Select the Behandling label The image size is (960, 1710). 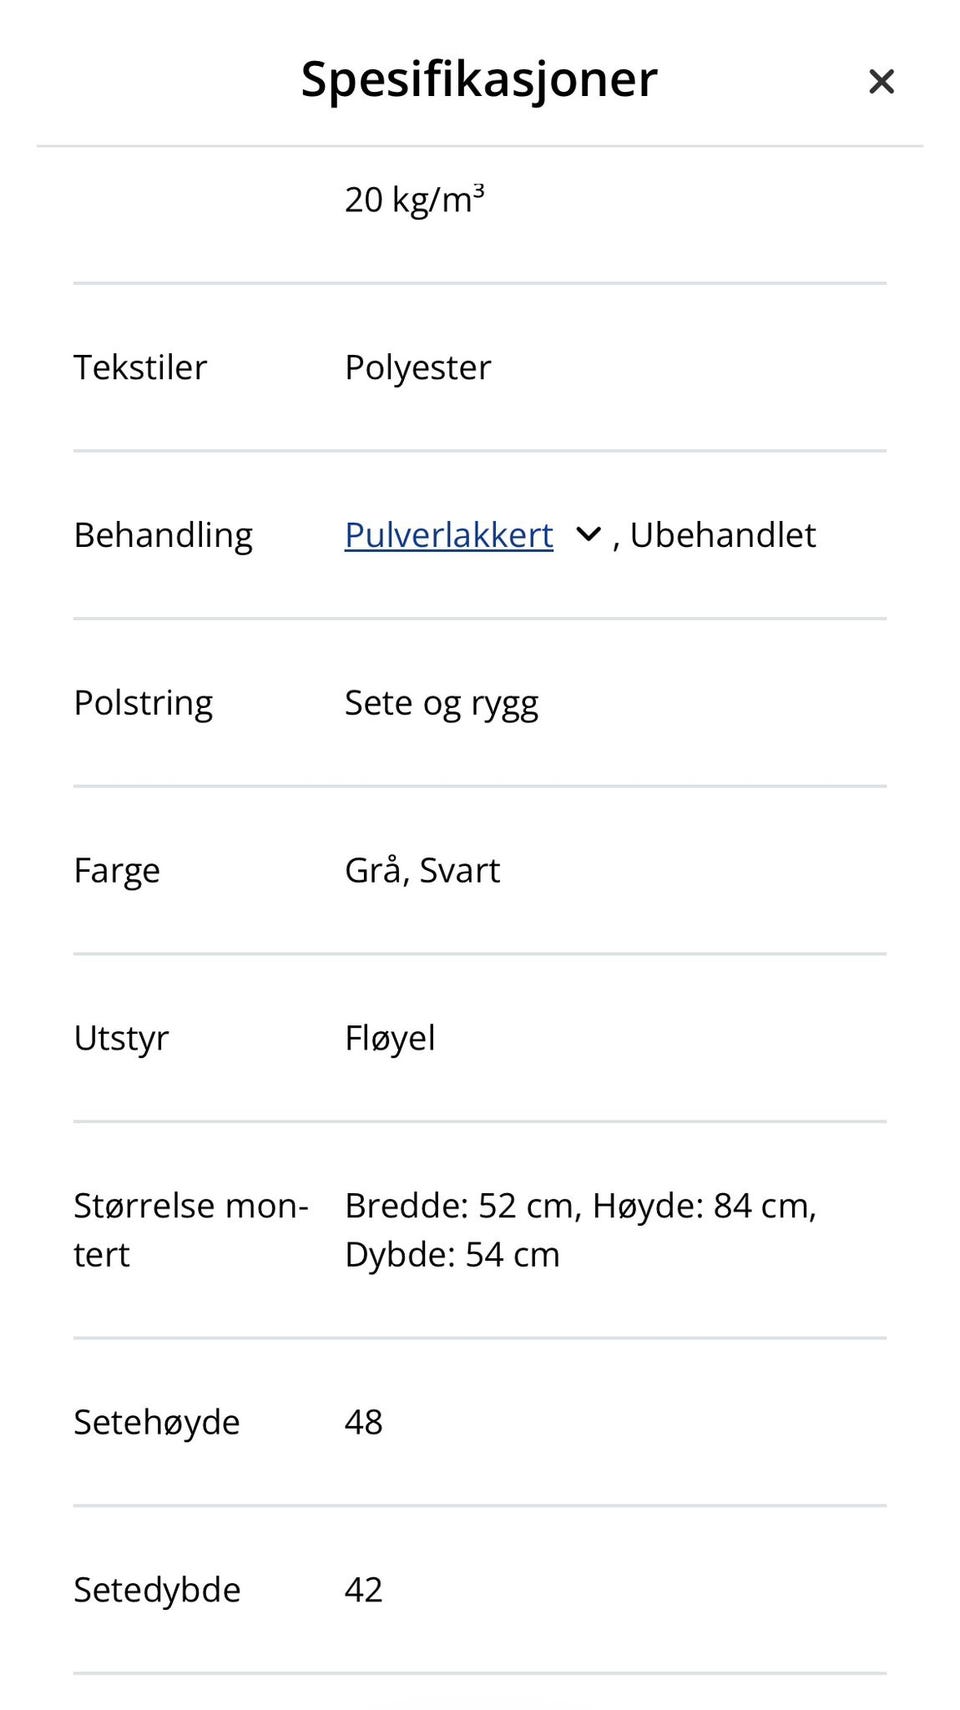(x=163, y=535)
